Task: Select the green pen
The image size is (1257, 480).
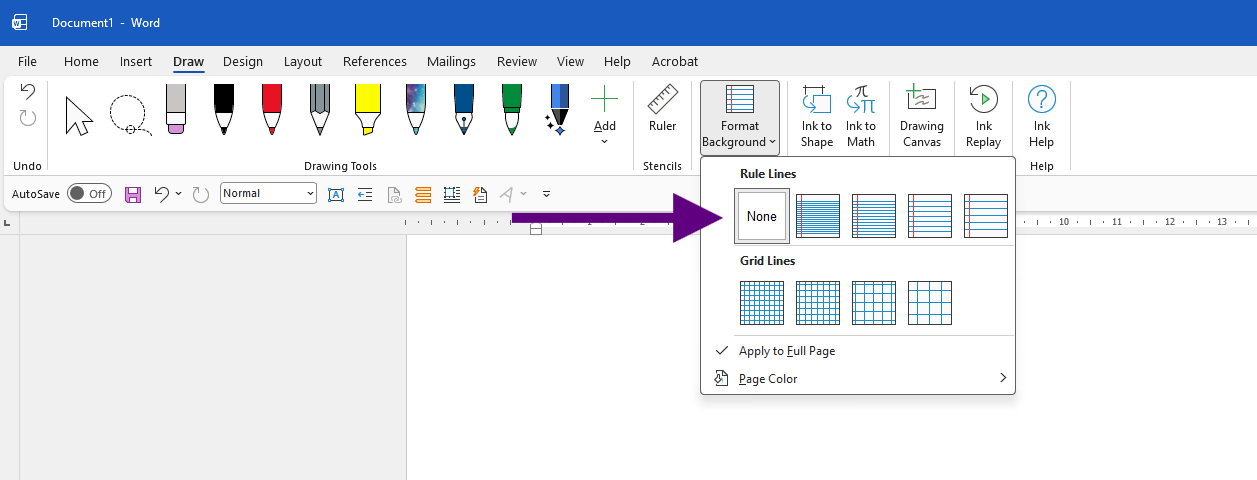Action: pos(512,110)
